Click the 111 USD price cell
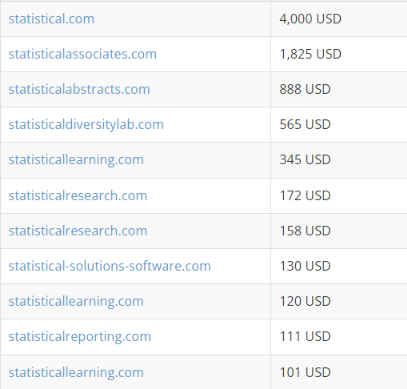This screenshot has width=407, height=389. pyautogui.click(x=339, y=337)
